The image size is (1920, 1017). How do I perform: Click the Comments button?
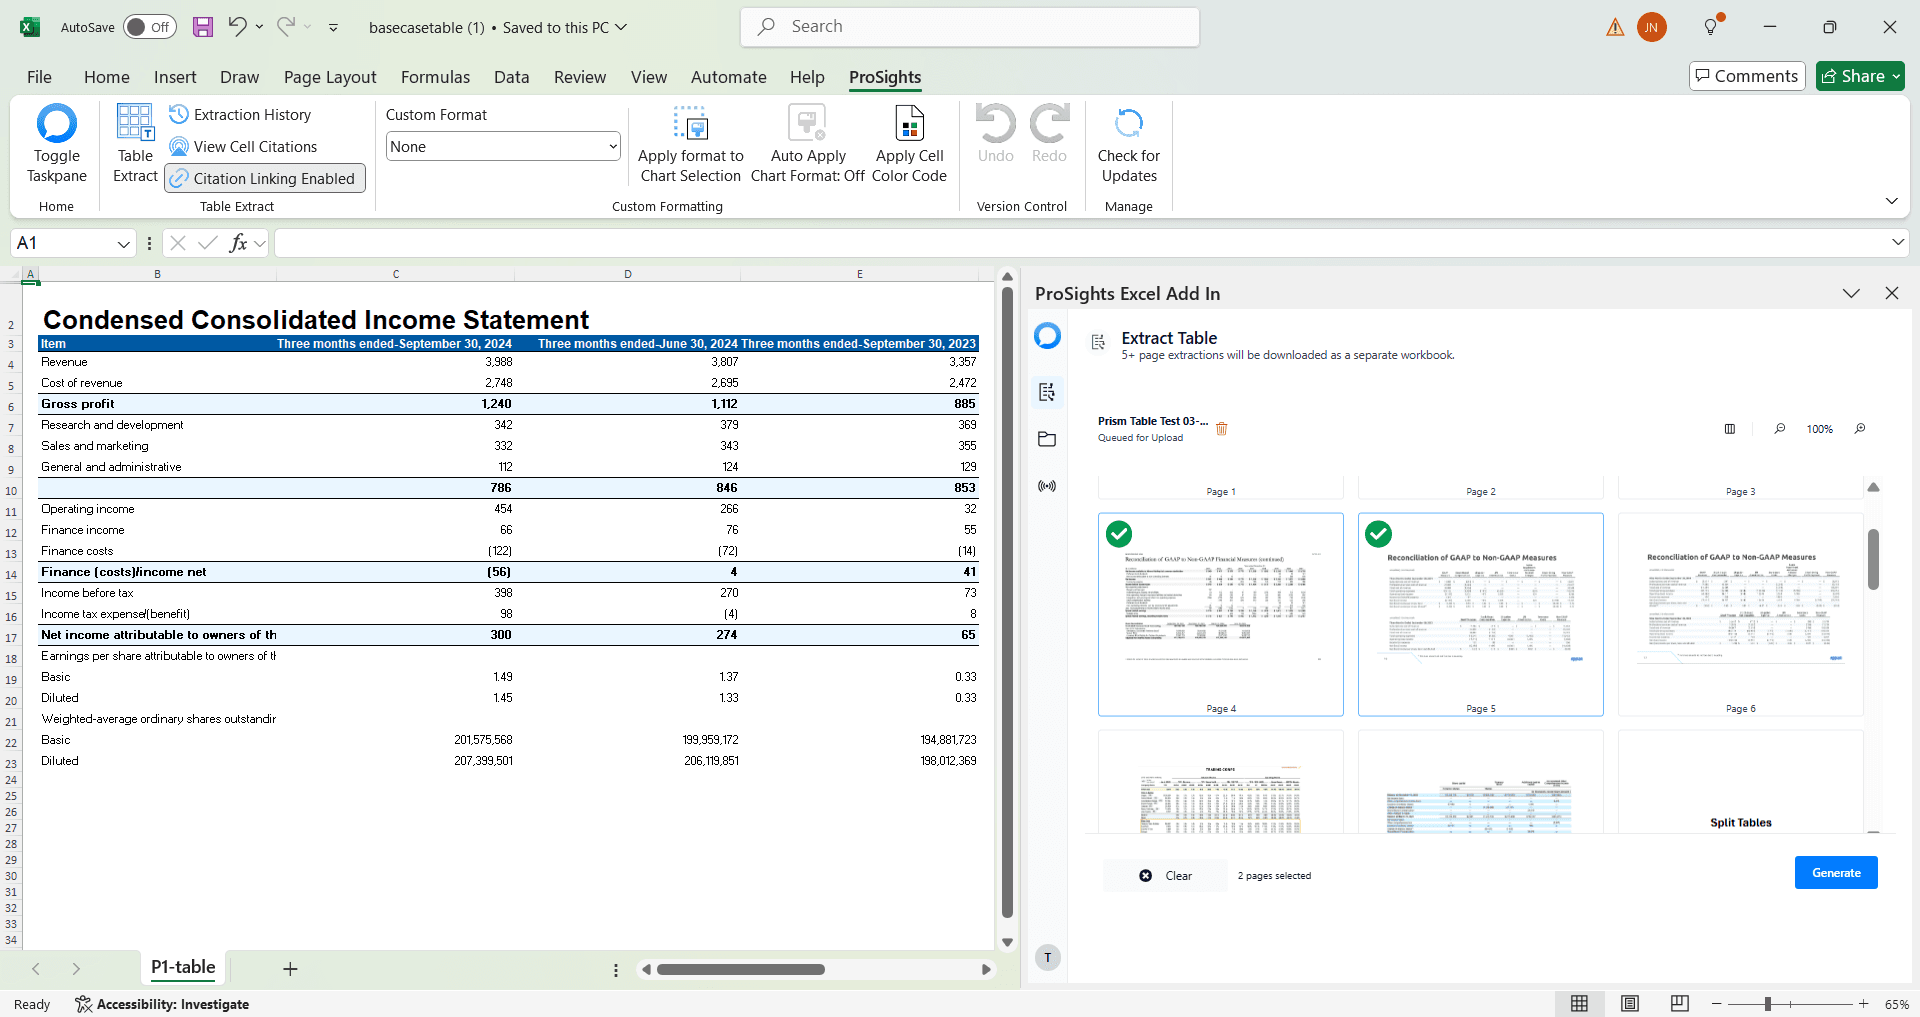click(x=1747, y=76)
